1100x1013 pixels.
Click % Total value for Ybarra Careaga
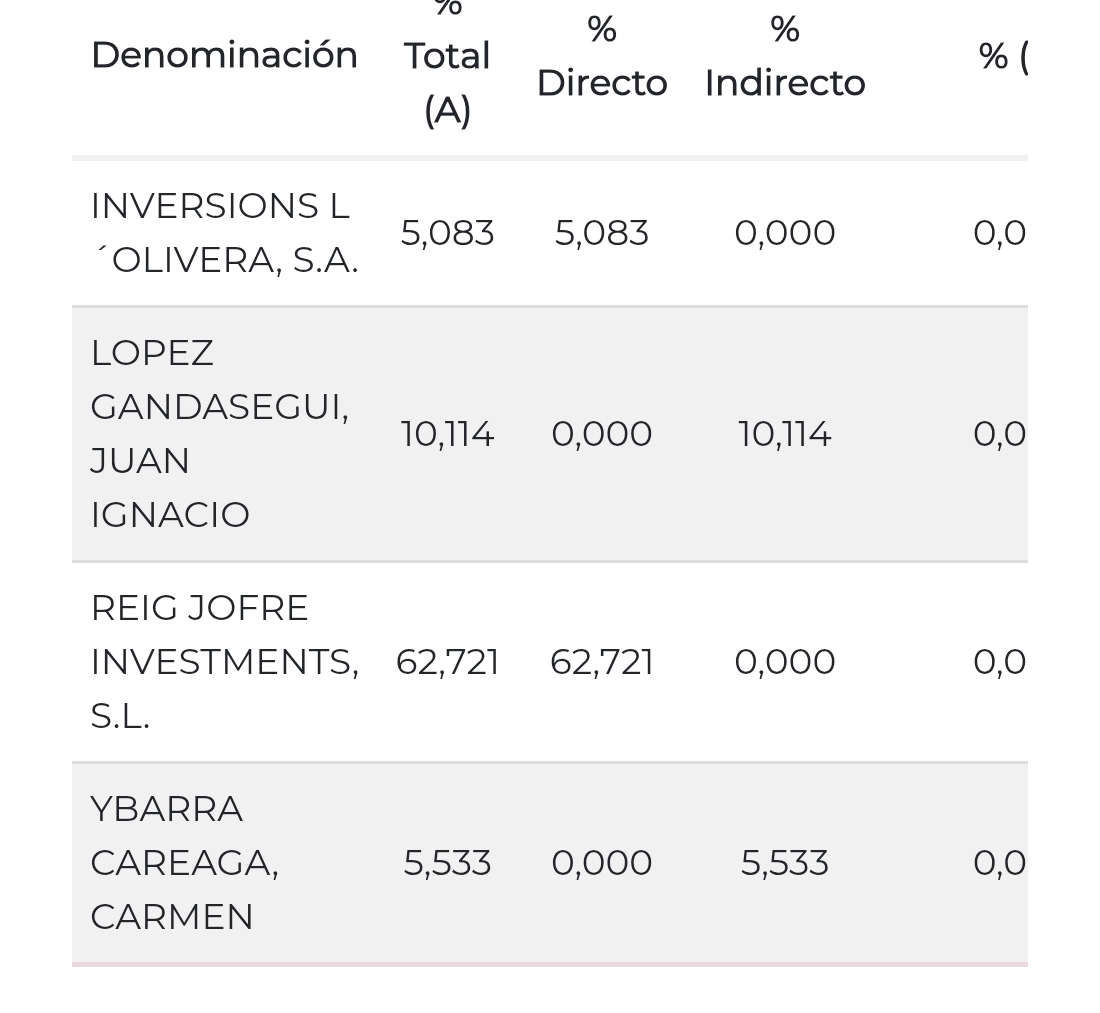pyautogui.click(x=447, y=863)
